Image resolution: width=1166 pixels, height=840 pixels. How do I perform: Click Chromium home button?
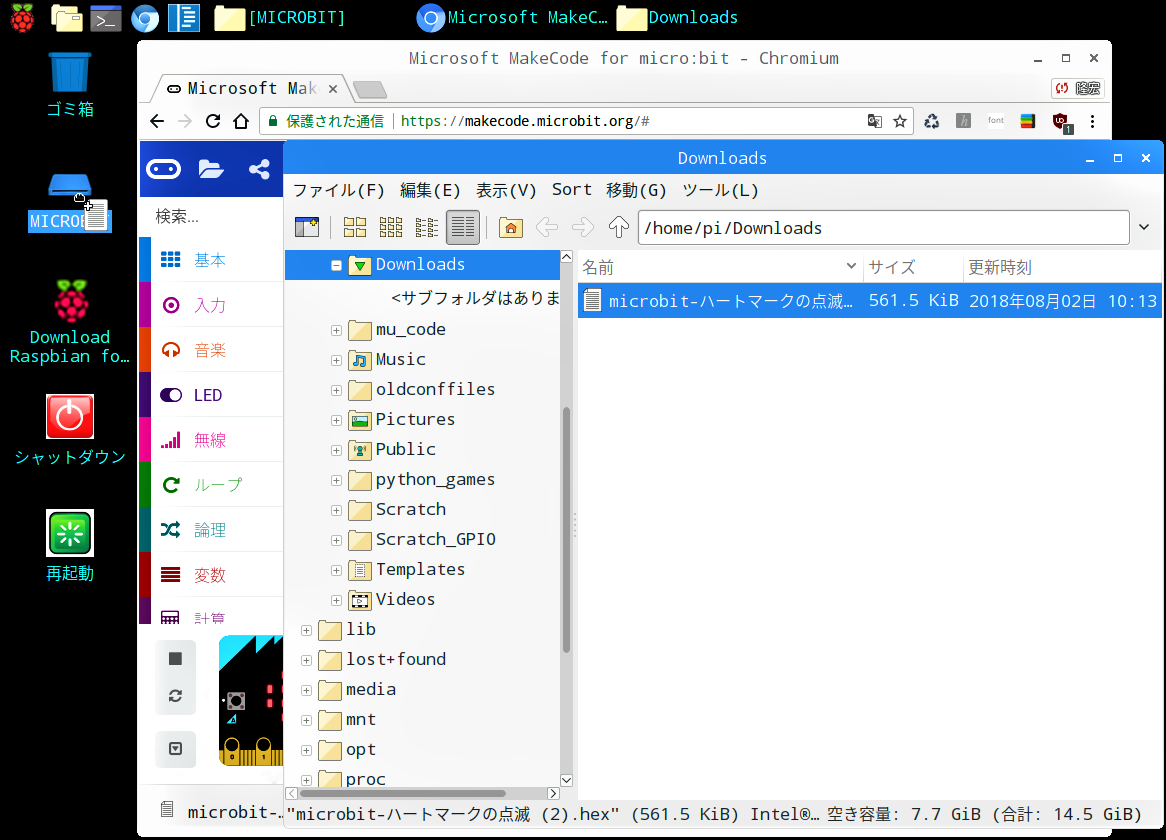pos(240,121)
